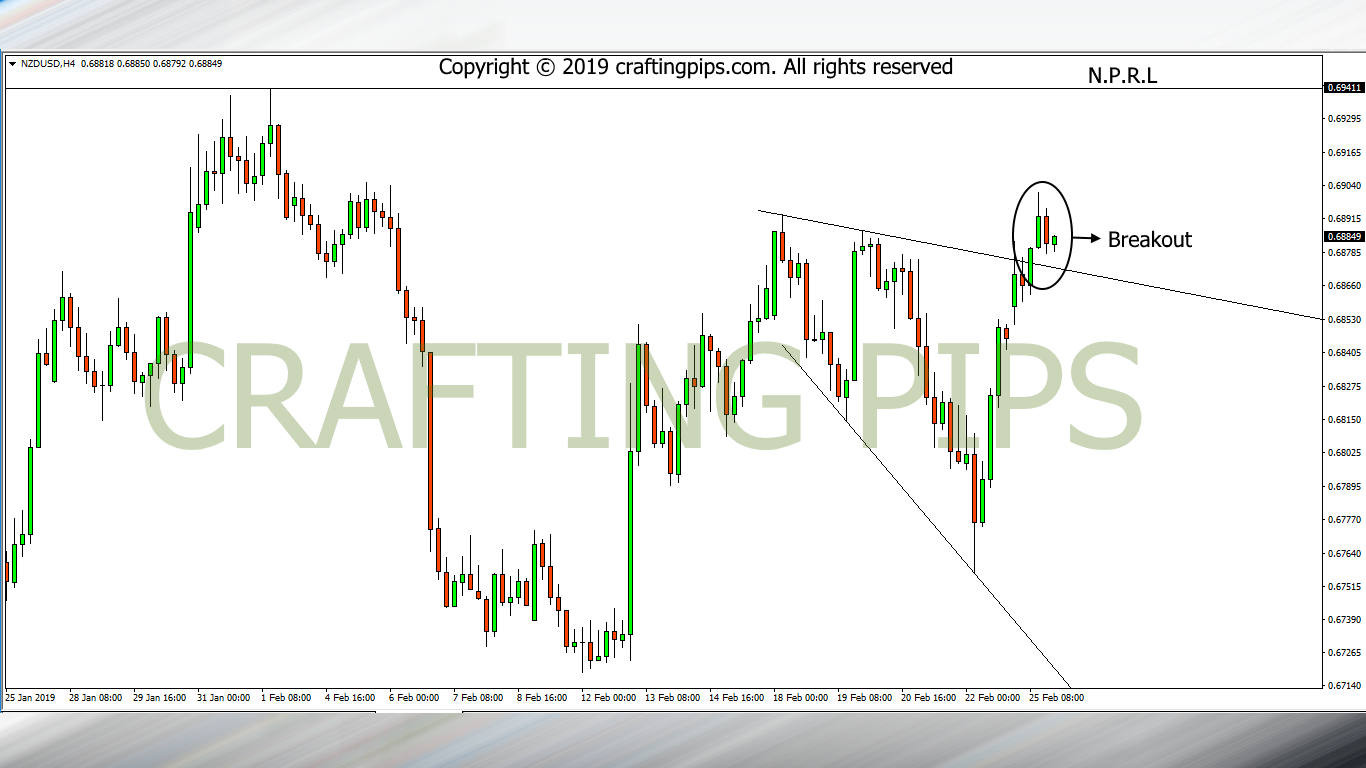Click the Copyright 2019 craftingpips.com text
Image resolution: width=1366 pixels, height=768 pixels.
(696, 67)
